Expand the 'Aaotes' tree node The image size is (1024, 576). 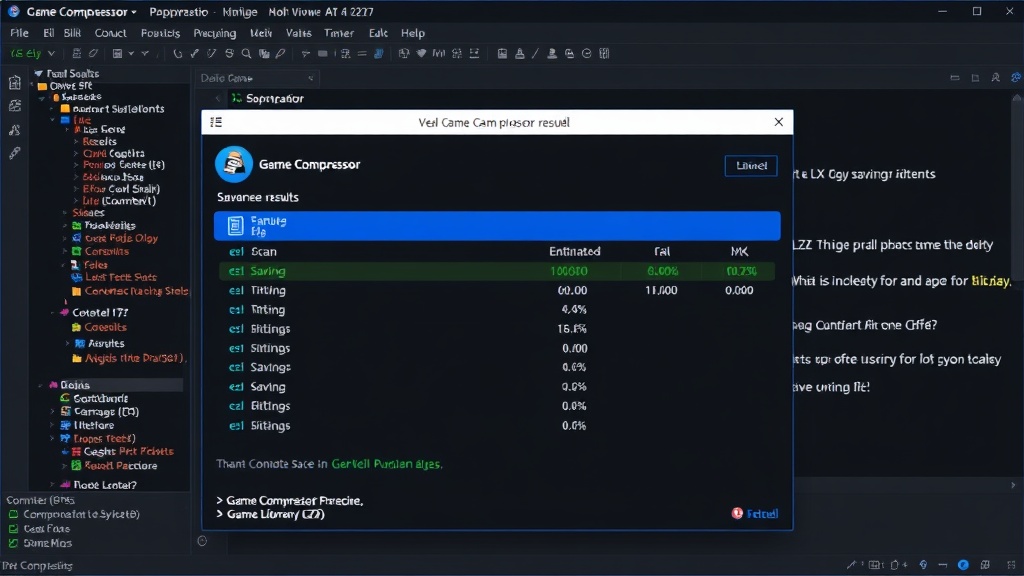click(x=68, y=344)
